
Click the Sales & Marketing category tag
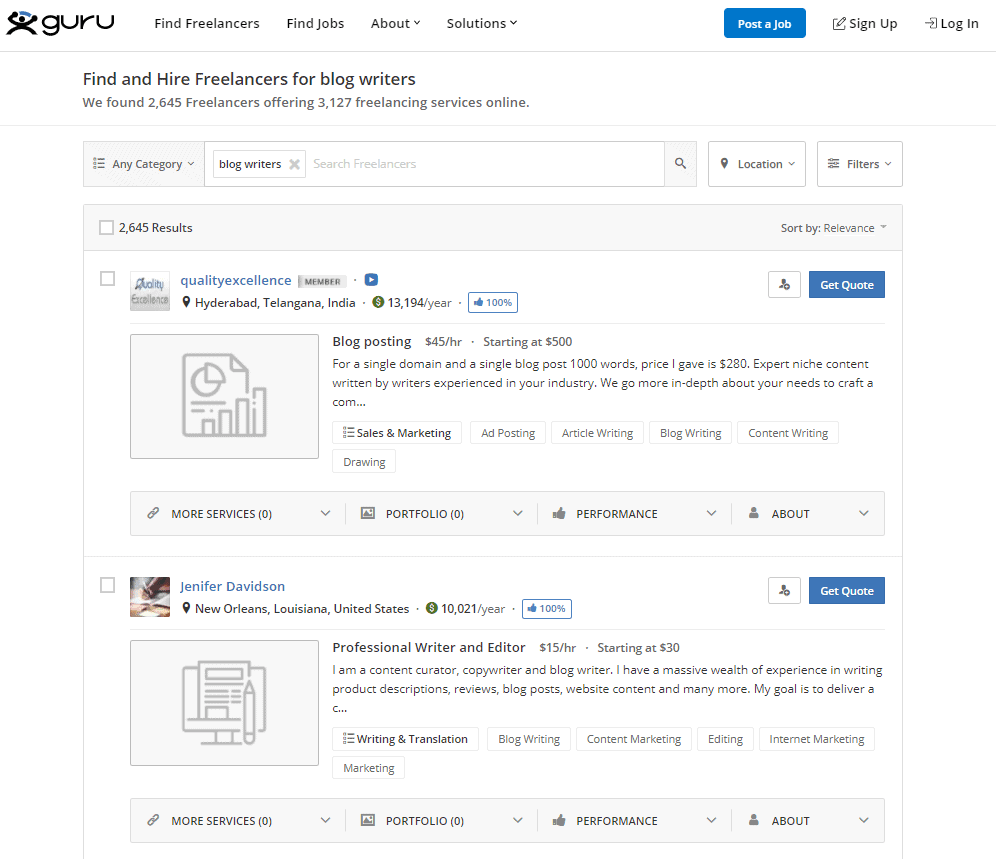[x=396, y=433]
